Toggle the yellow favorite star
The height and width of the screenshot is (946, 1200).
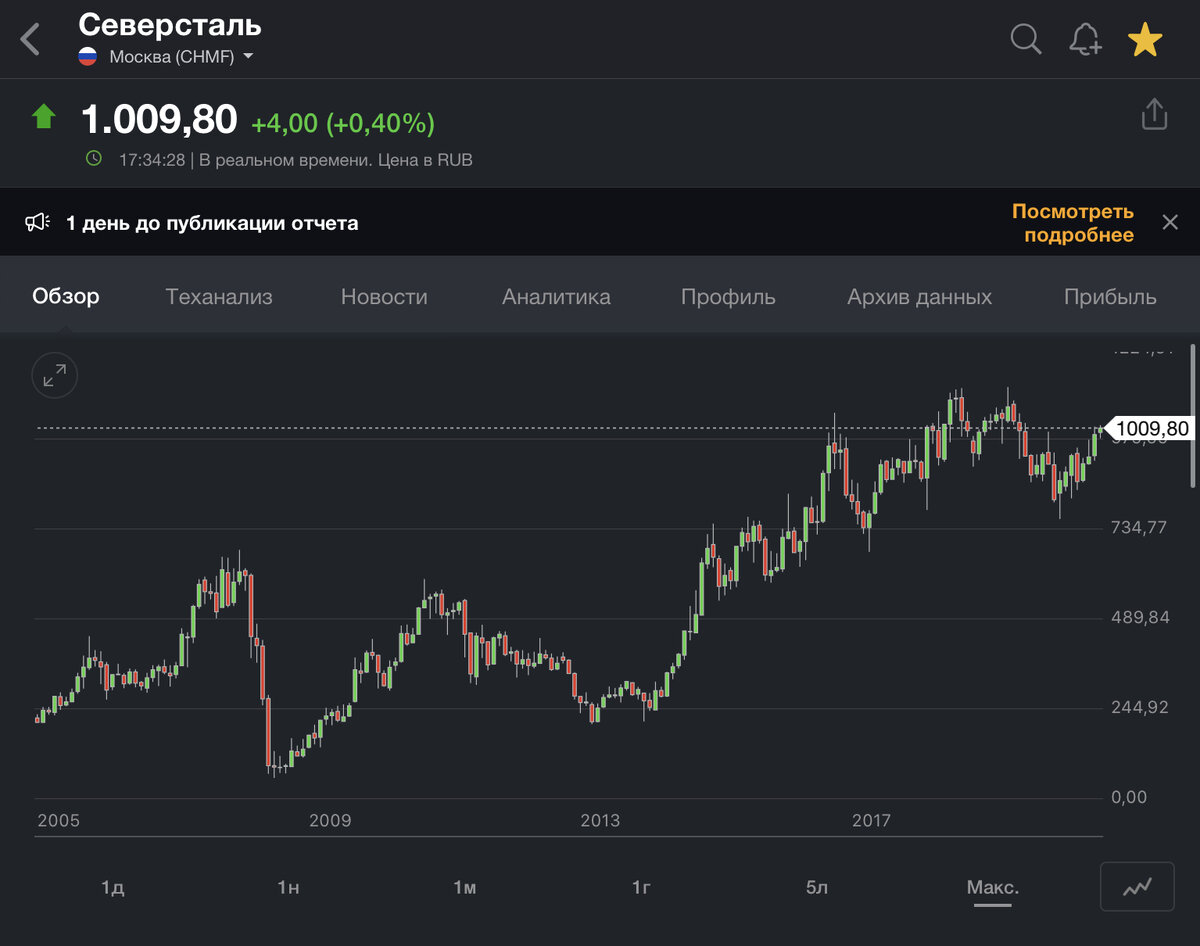click(1145, 40)
